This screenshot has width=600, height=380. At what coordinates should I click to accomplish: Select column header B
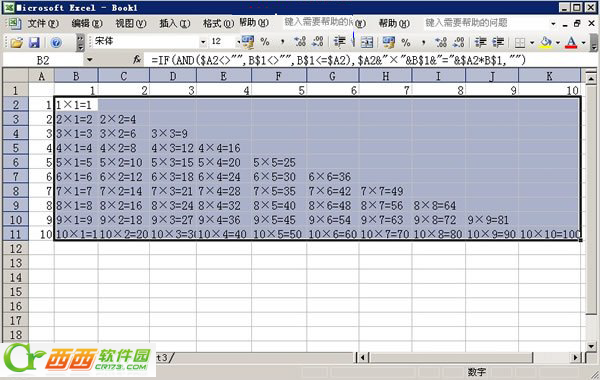click(x=76, y=76)
